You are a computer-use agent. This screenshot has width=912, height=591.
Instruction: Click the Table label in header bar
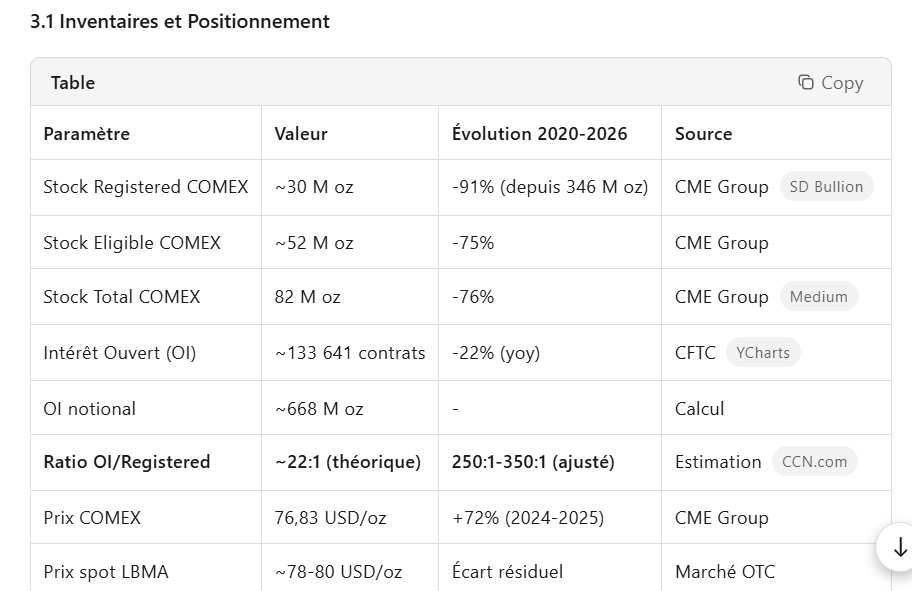point(73,83)
